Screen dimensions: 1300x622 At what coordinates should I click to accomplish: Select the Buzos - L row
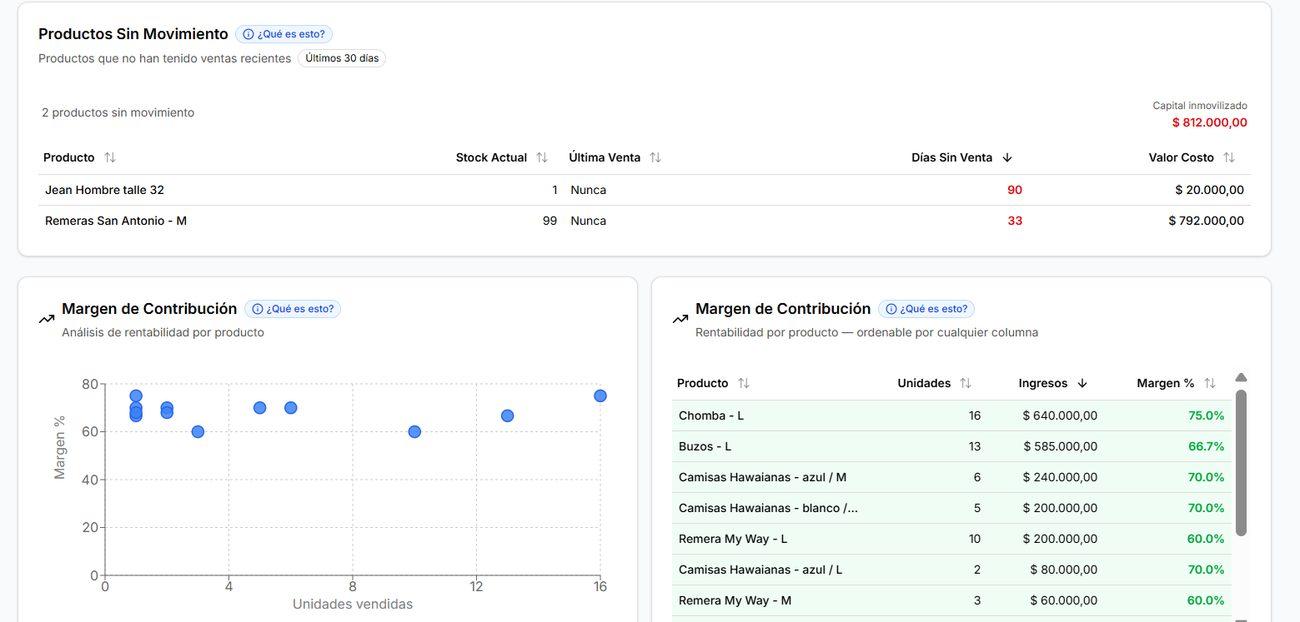point(951,447)
